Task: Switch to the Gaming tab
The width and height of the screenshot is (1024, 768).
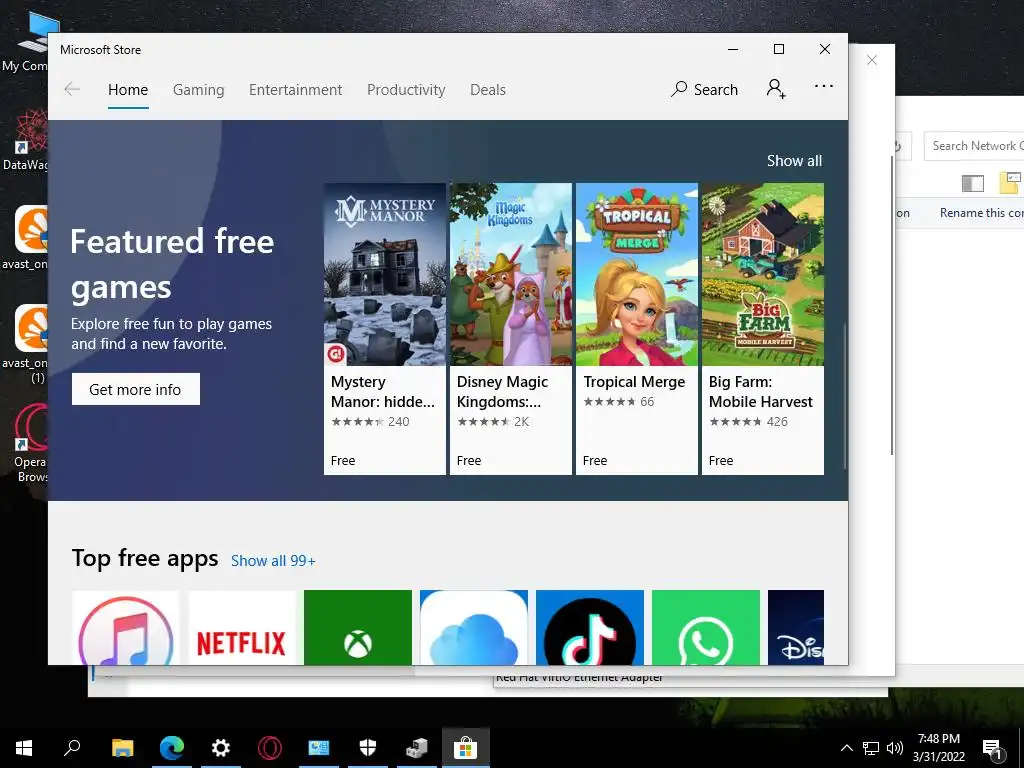Action: (x=199, y=90)
